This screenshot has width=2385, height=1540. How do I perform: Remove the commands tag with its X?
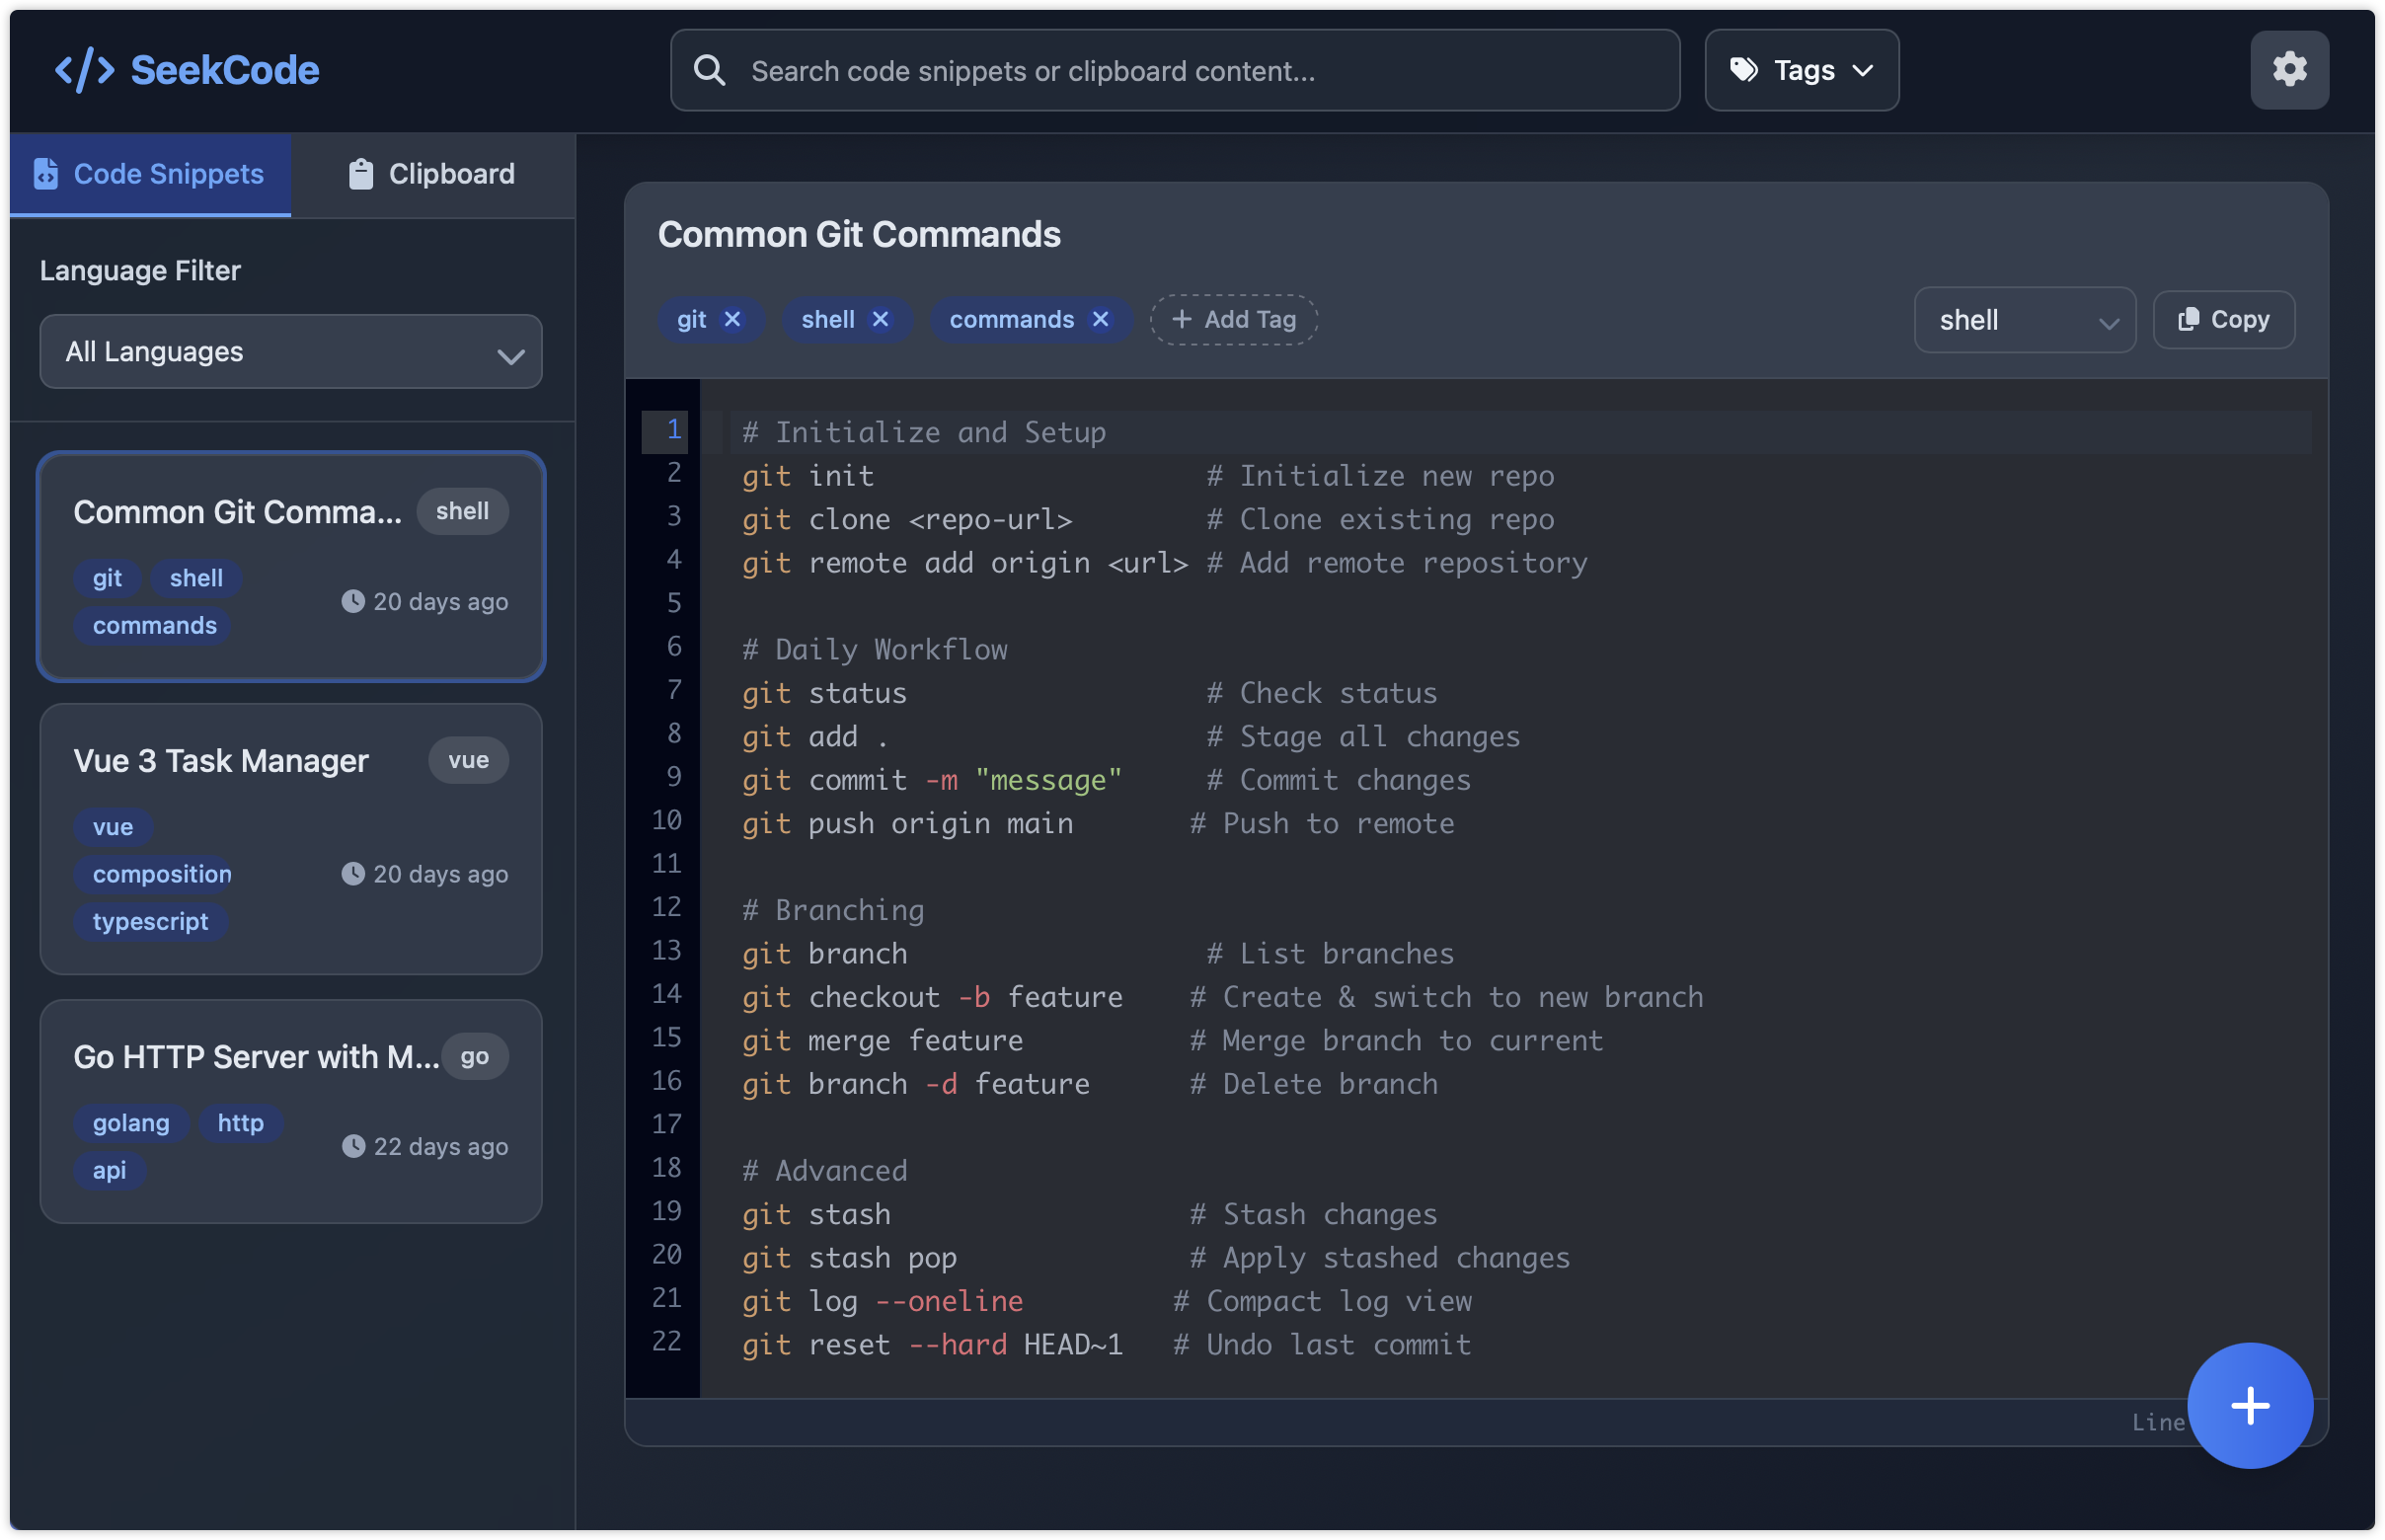pos(1100,319)
